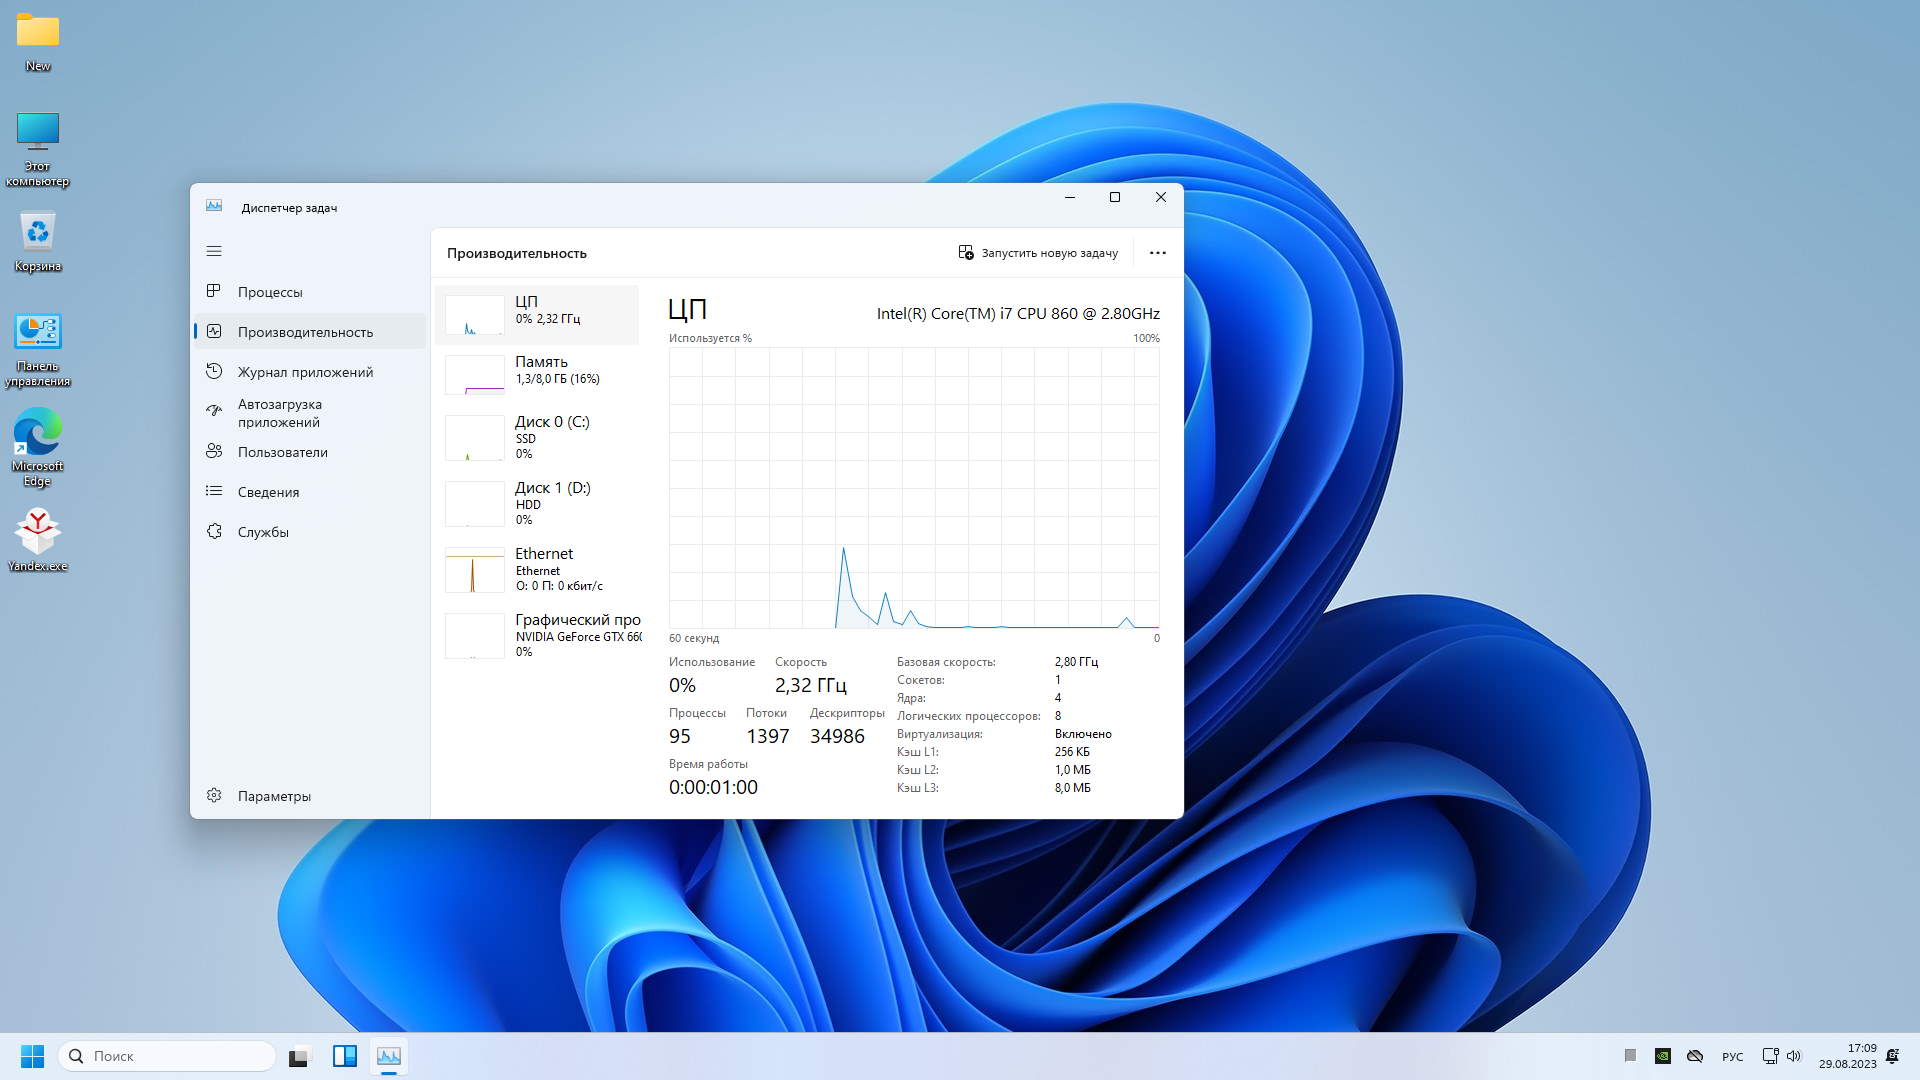Image resolution: width=1920 pixels, height=1080 pixels.
Task: Click the CPU usage graph area
Action: (x=913, y=487)
